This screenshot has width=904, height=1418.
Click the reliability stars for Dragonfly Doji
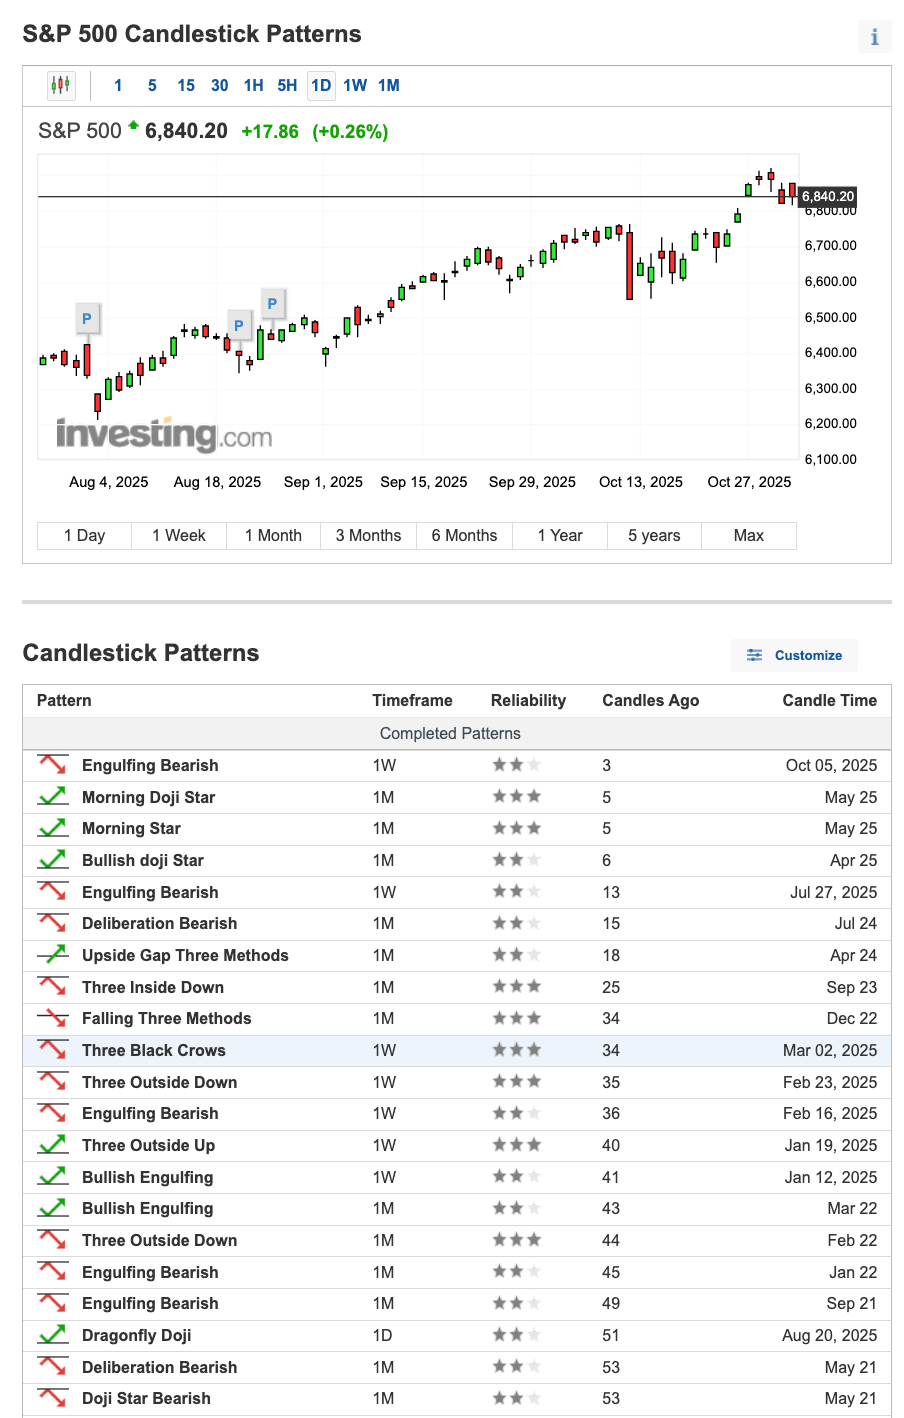[516, 1335]
